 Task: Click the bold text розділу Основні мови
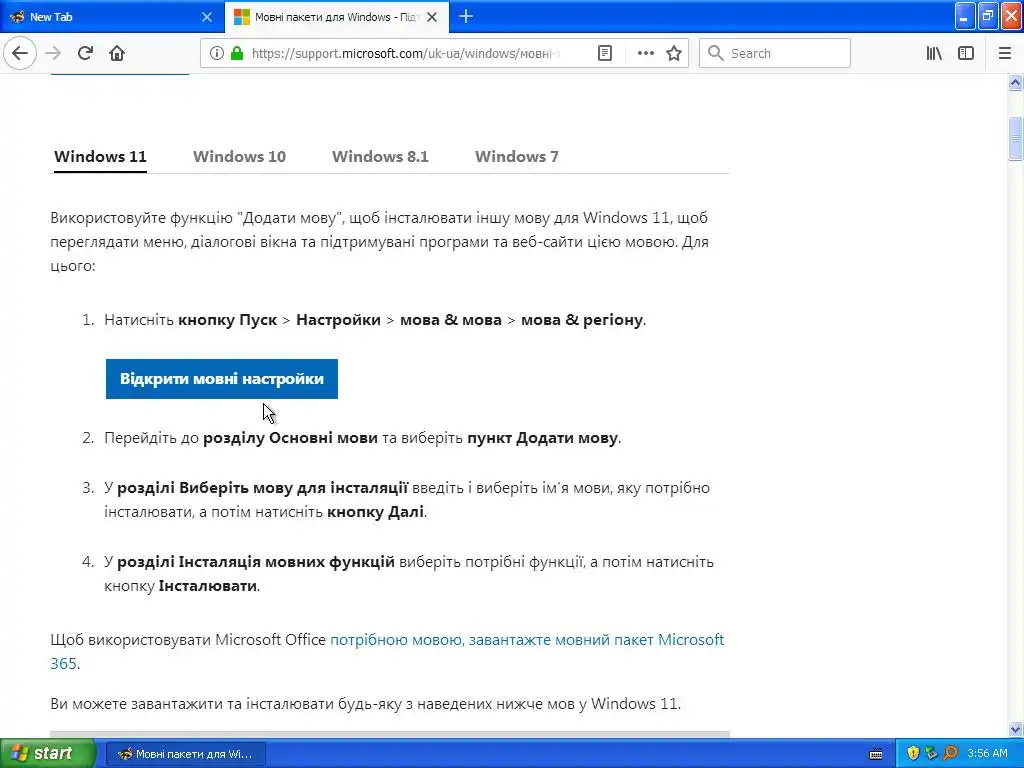click(x=291, y=438)
